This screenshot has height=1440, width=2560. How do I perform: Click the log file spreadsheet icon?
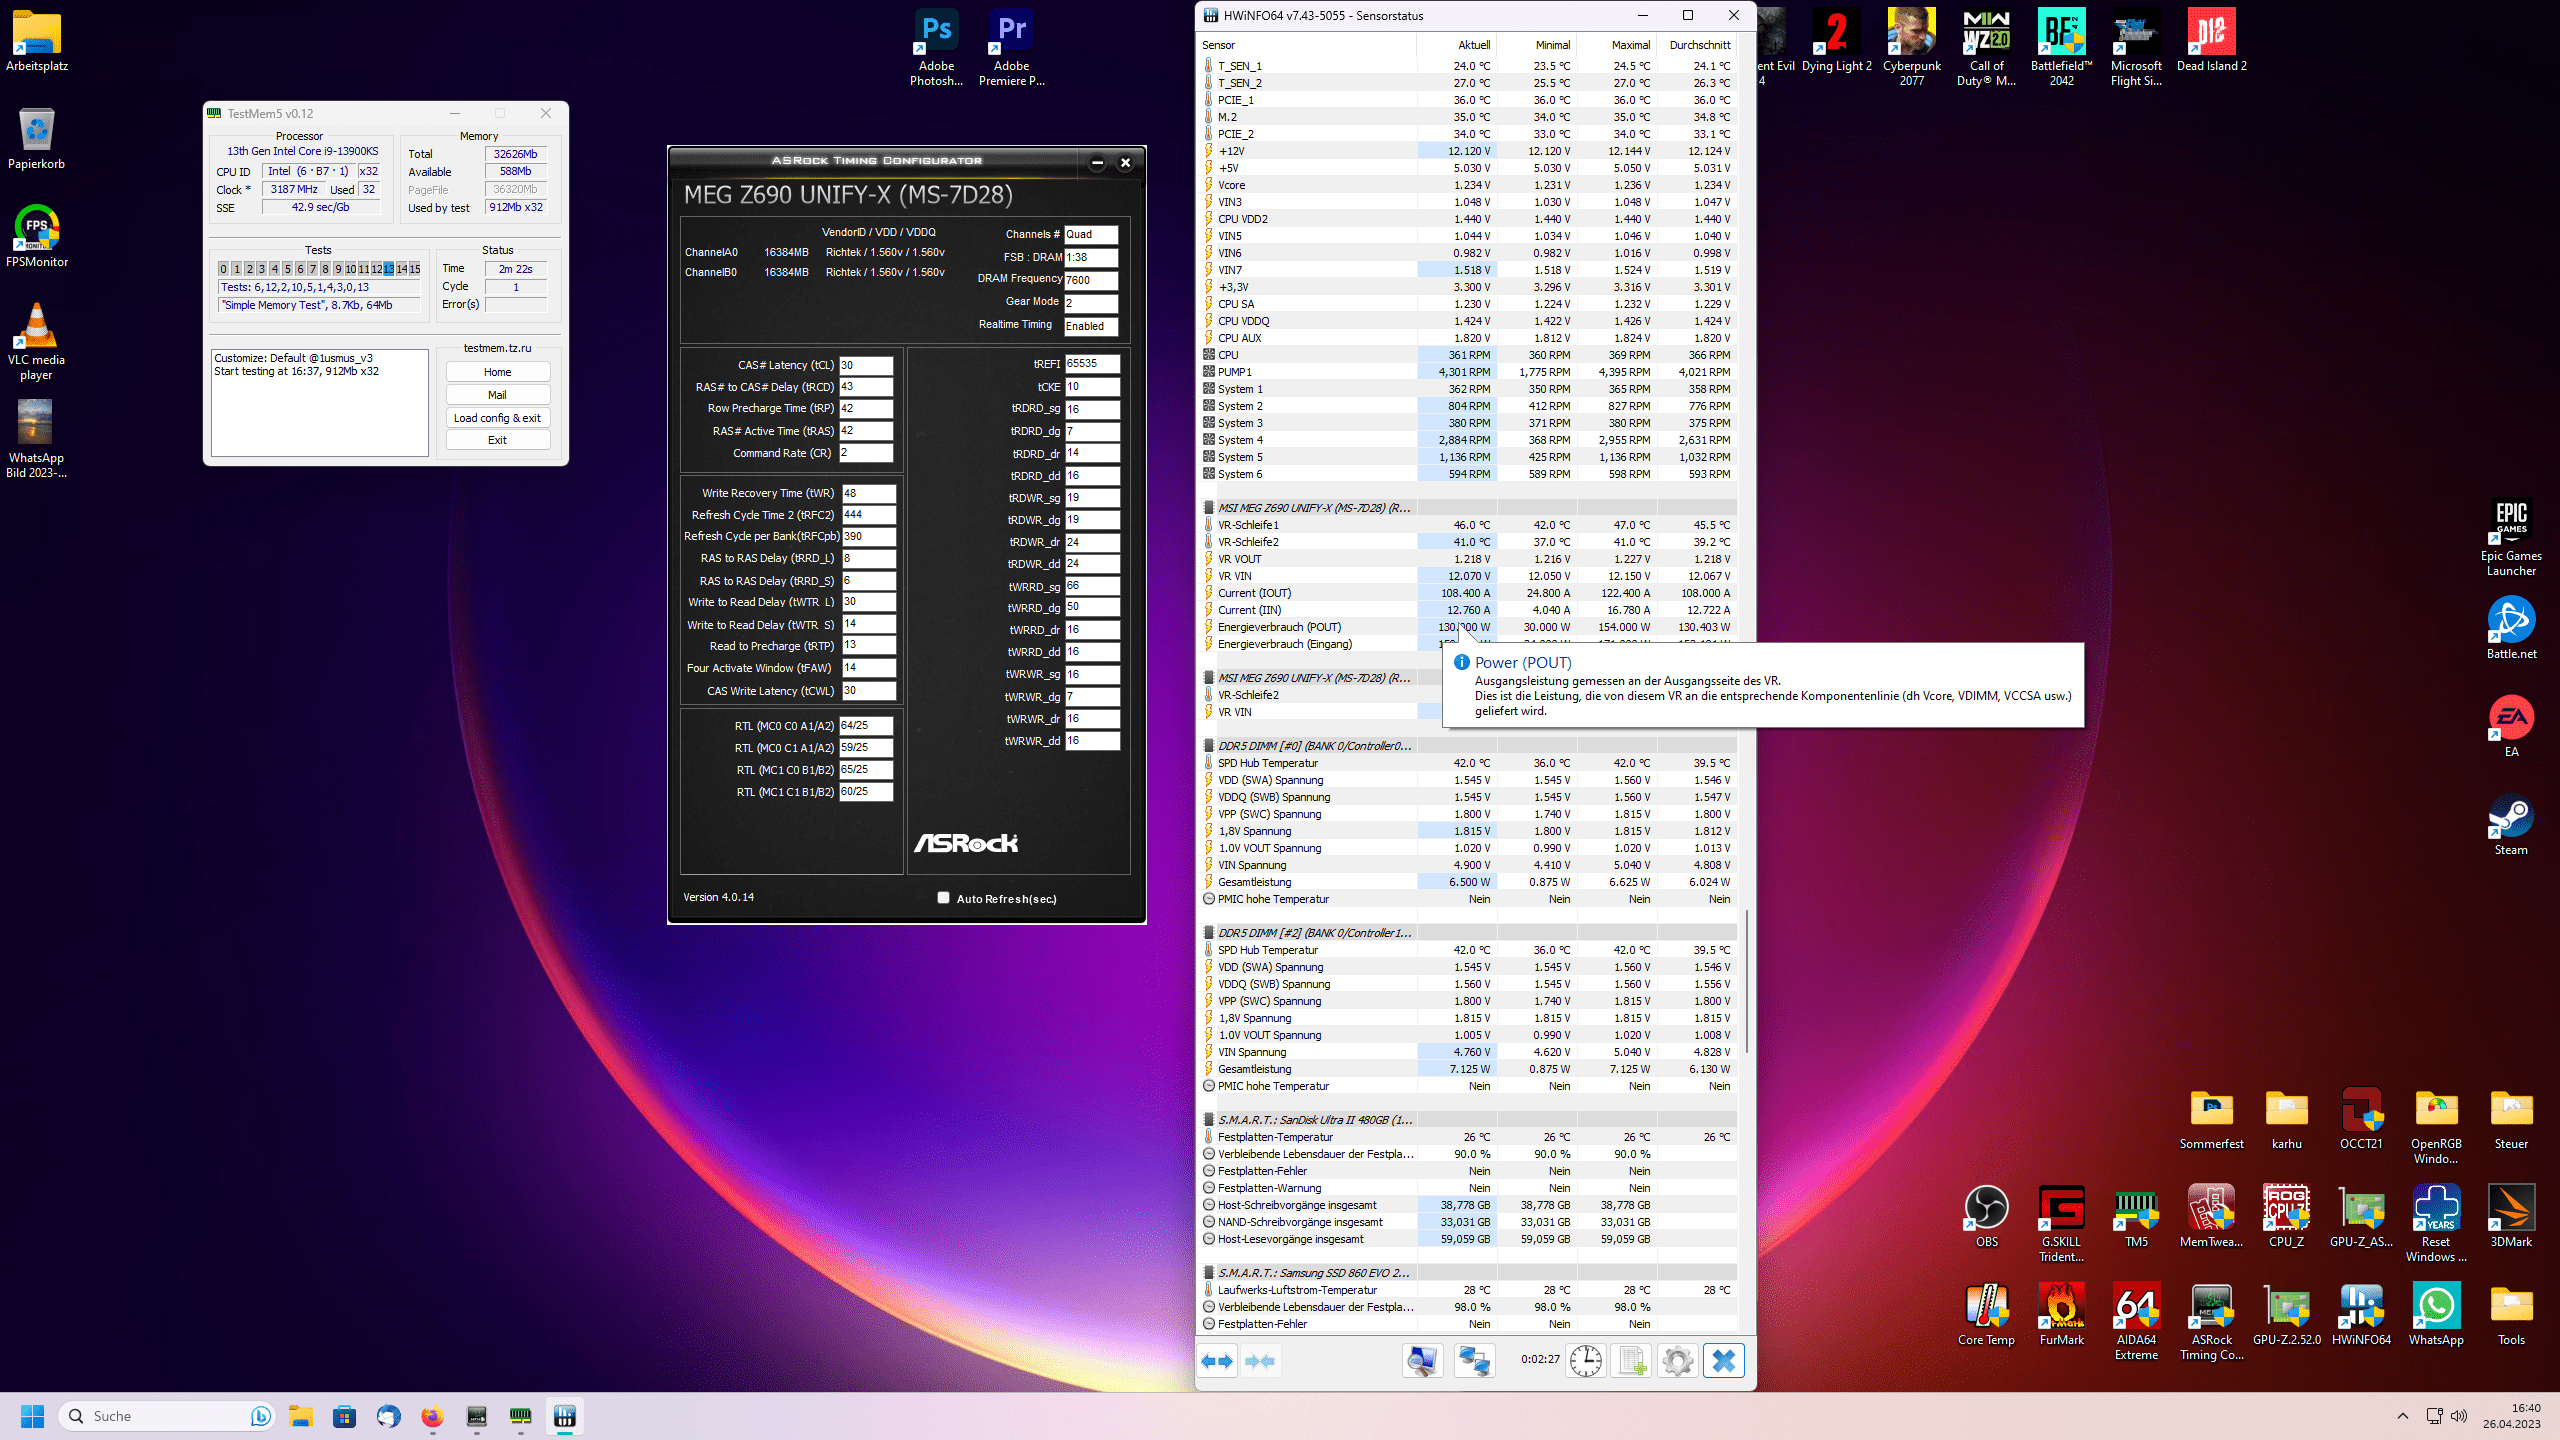(1632, 1361)
